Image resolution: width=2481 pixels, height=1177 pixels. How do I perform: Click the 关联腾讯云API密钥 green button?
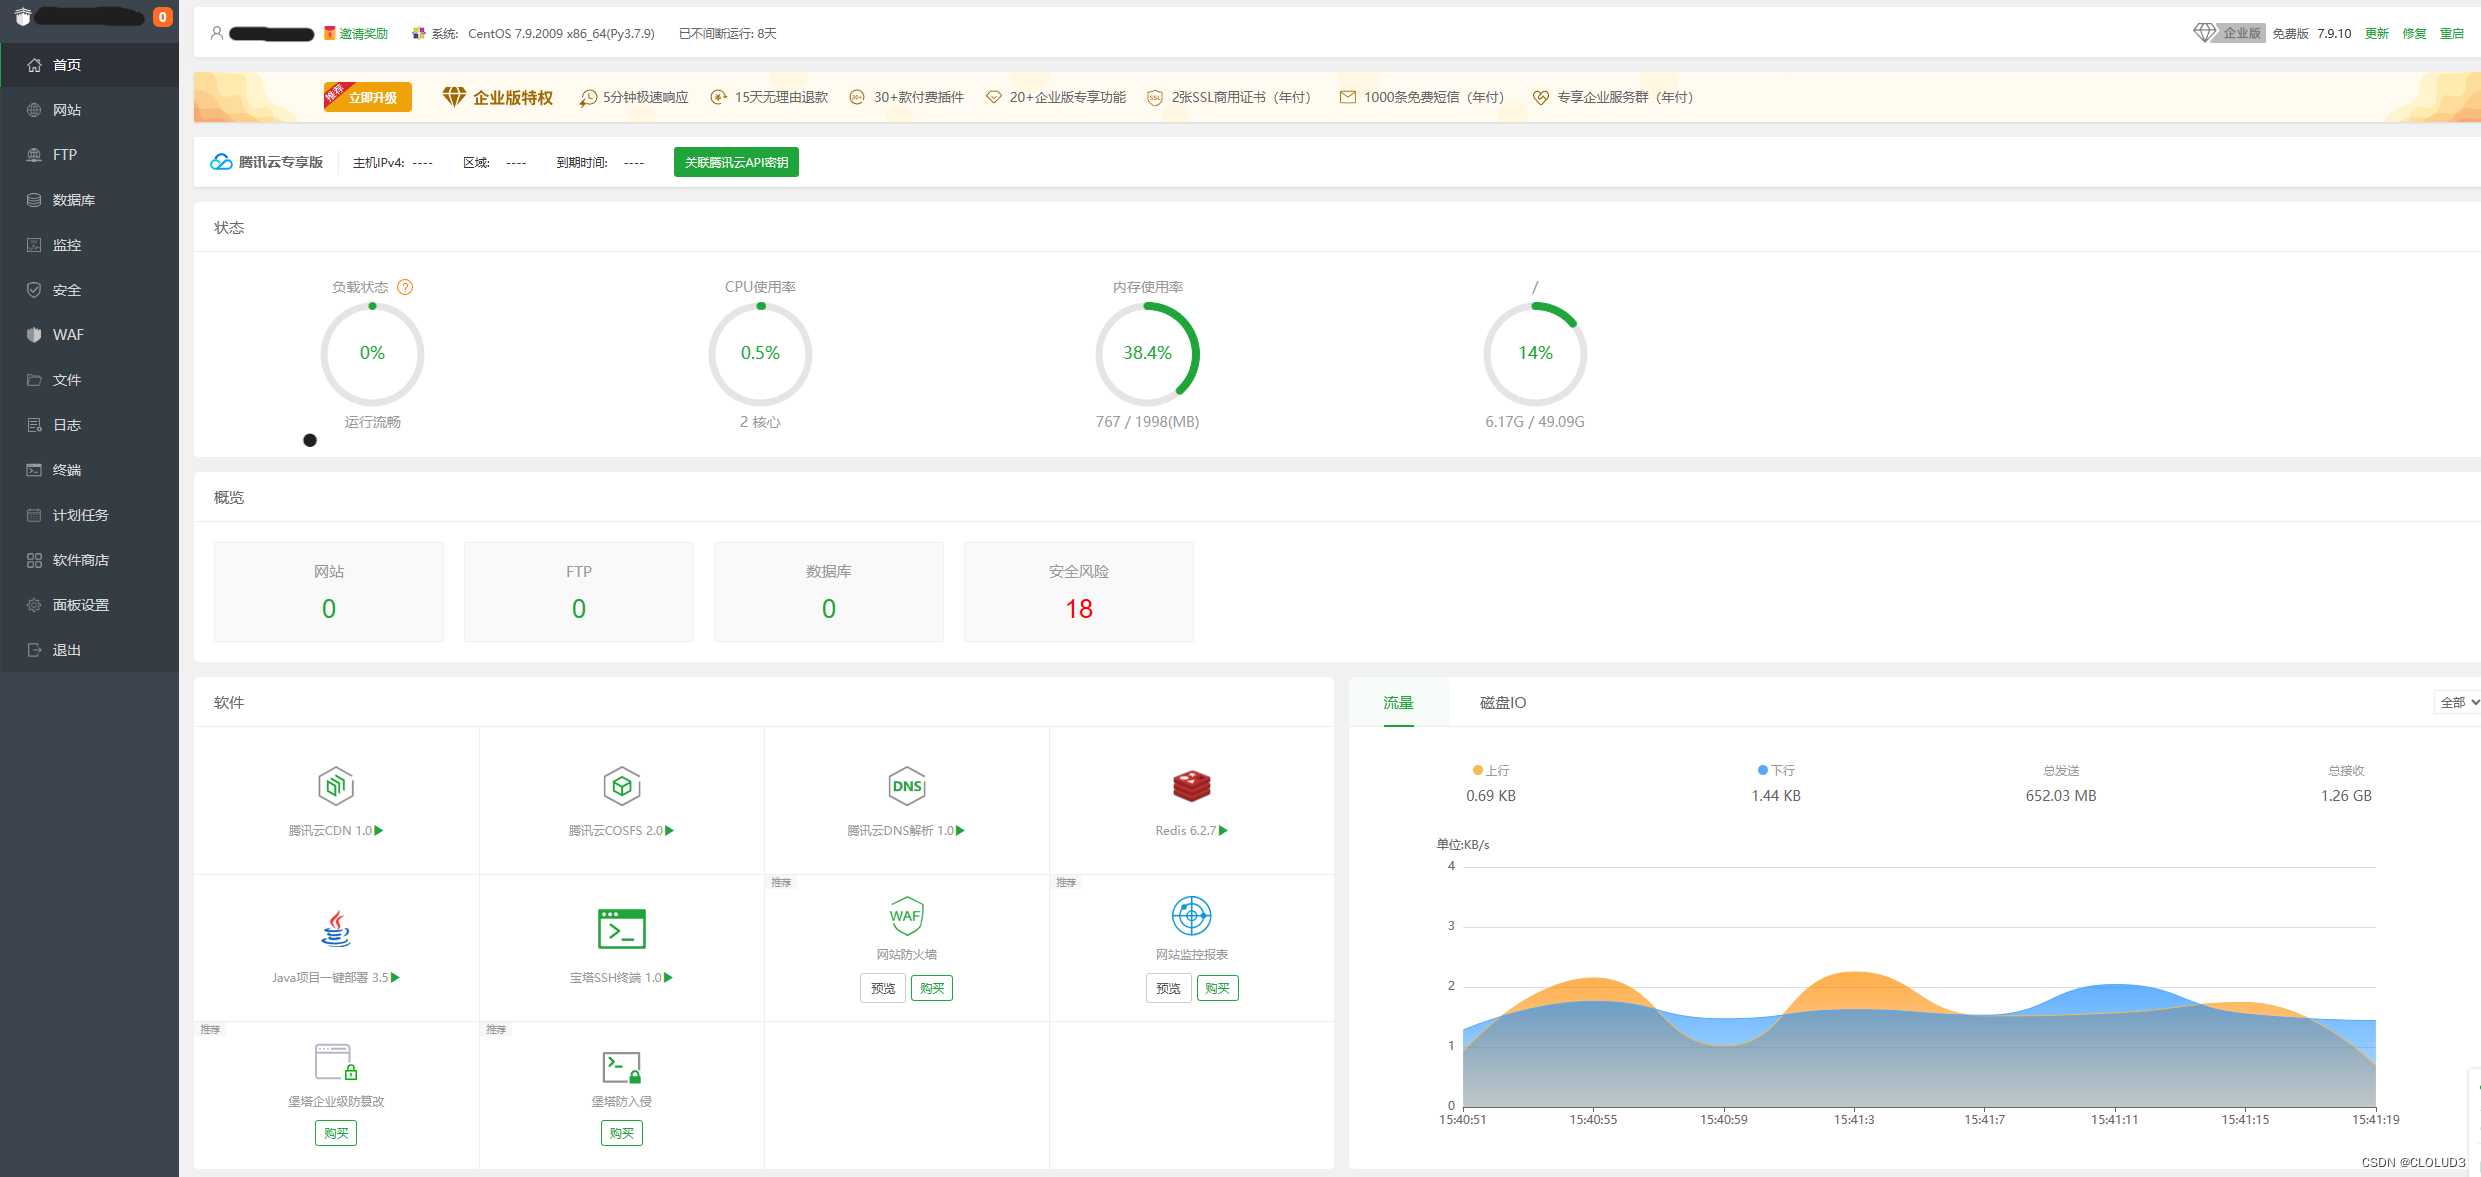point(736,162)
